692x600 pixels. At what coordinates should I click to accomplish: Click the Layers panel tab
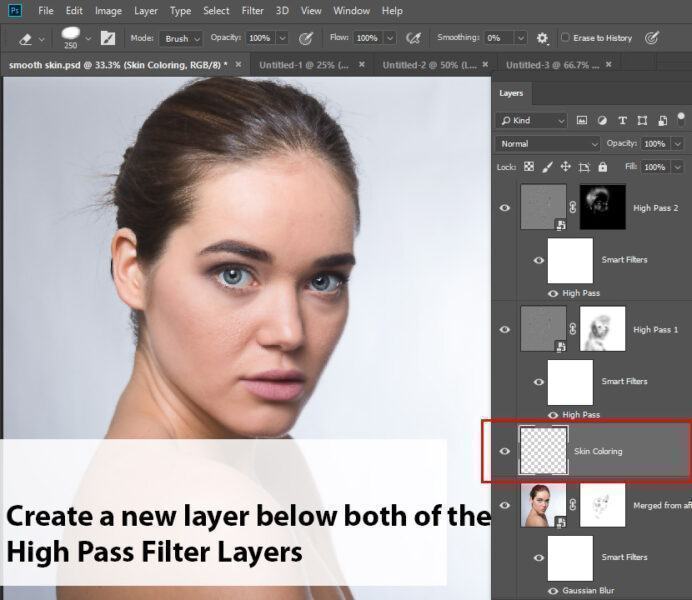point(511,93)
